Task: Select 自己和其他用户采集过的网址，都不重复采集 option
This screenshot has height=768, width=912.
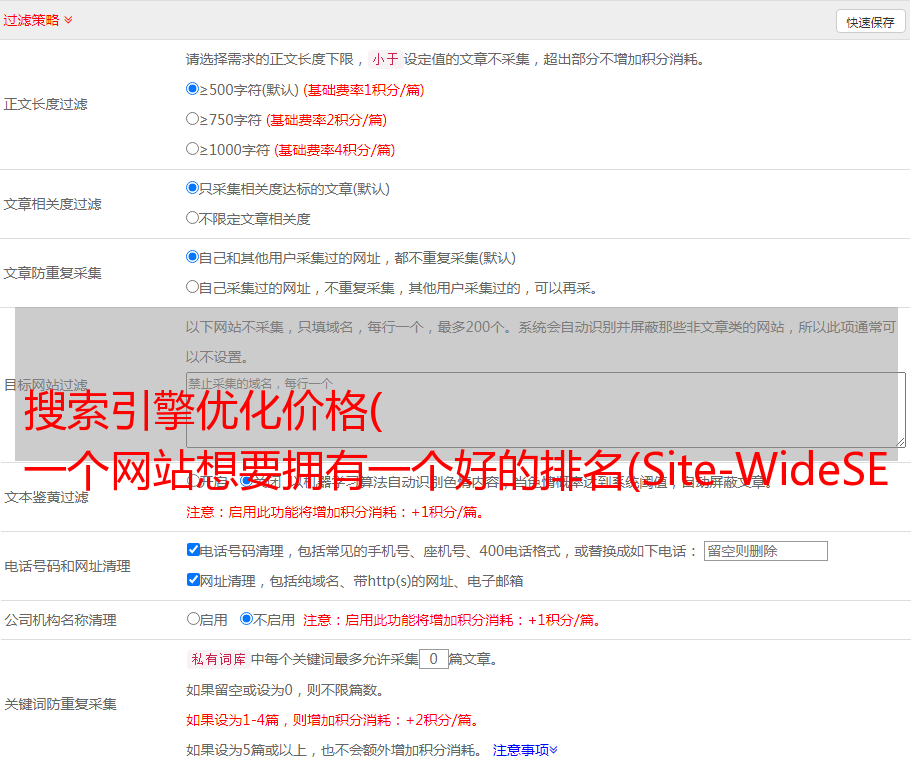Action: (192, 257)
